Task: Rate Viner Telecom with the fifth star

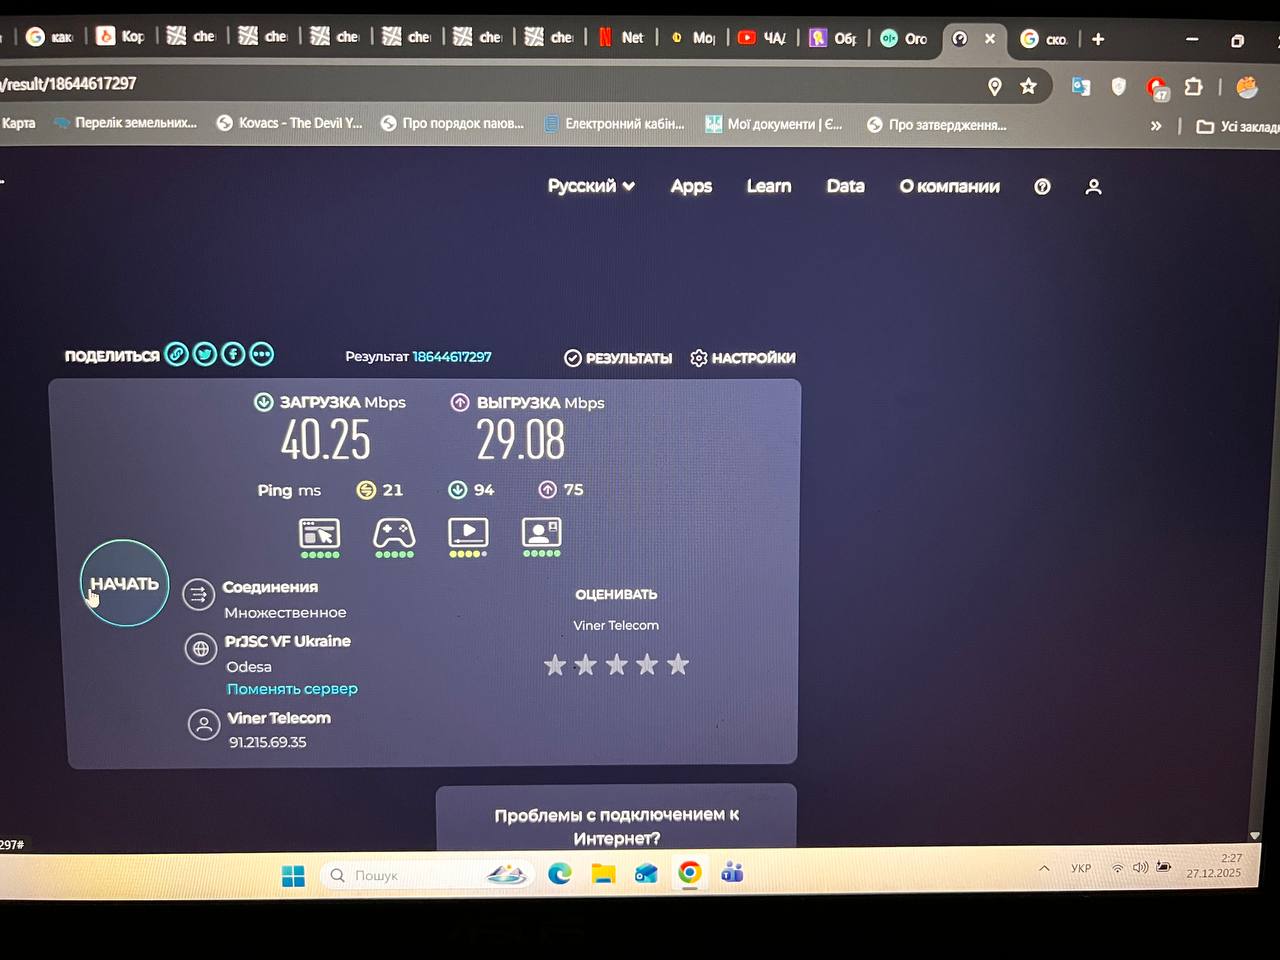Action: (678, 664)
